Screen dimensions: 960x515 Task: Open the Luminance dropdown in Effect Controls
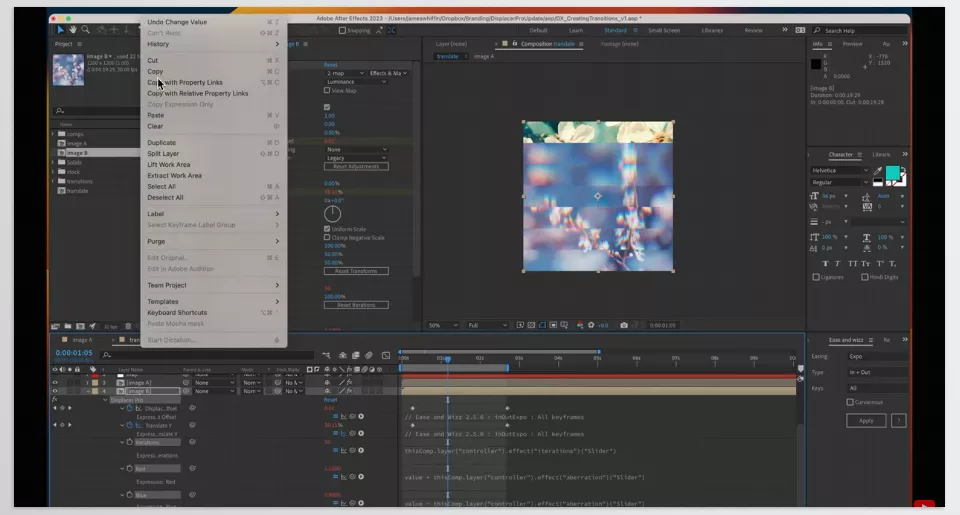[356, 81]
